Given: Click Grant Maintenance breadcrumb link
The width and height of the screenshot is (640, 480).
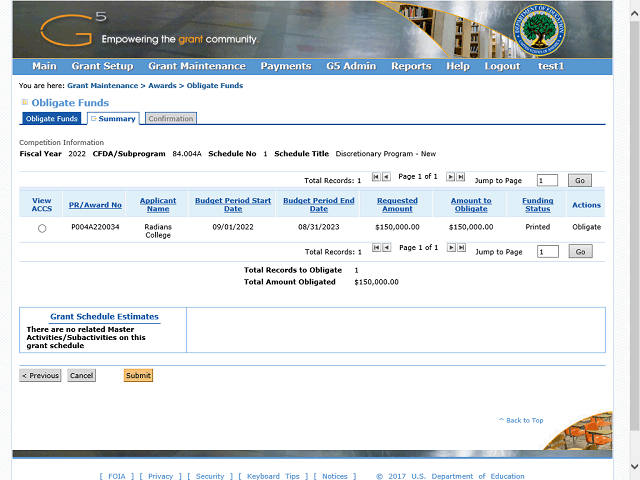Looking at the screenshot, I should click(x=103, y=86).
